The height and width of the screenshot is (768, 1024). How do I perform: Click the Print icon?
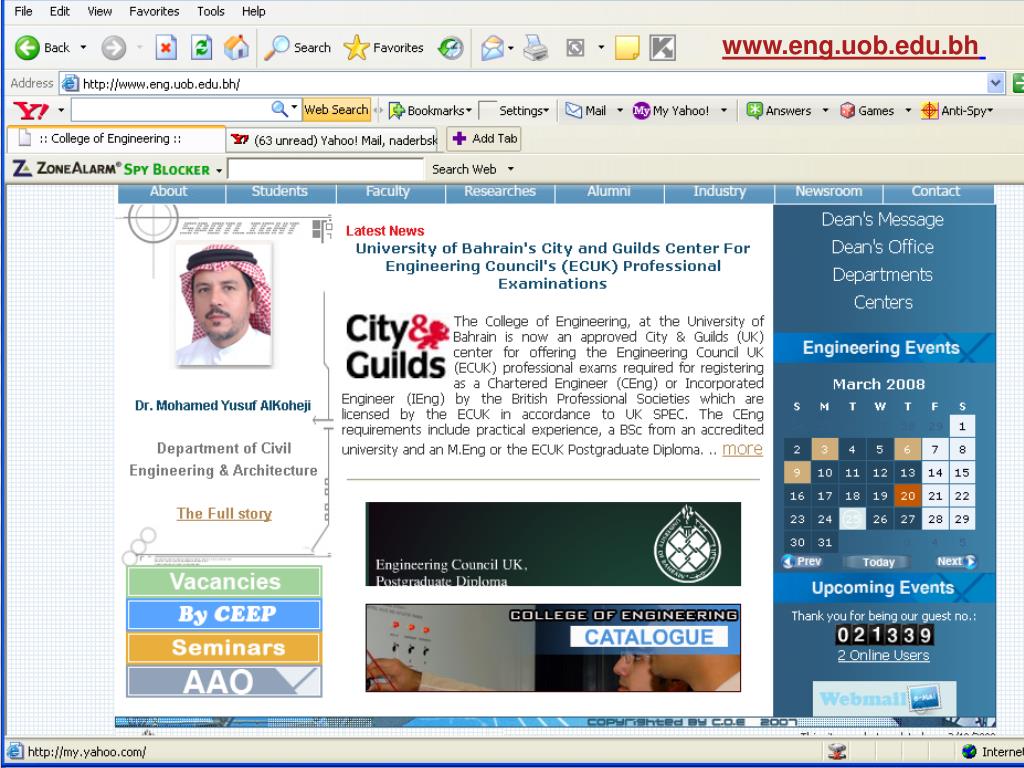tap(536, 48)
